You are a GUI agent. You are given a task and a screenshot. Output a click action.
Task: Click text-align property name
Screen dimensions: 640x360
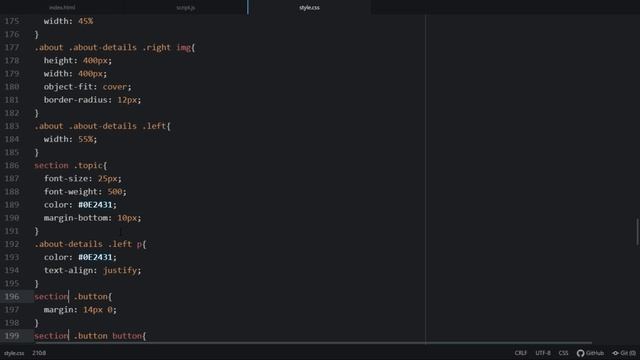(x=68, y=270)
